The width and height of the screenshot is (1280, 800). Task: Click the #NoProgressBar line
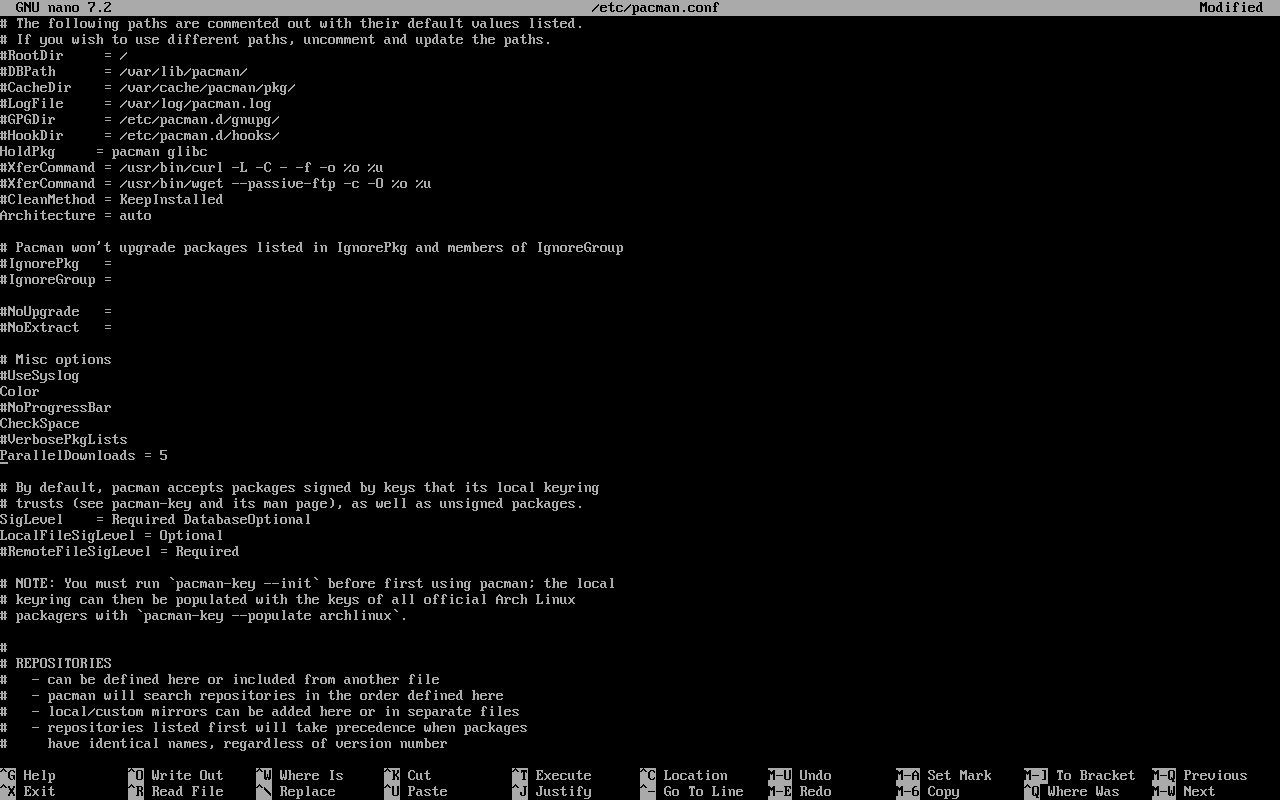point(56,407)
